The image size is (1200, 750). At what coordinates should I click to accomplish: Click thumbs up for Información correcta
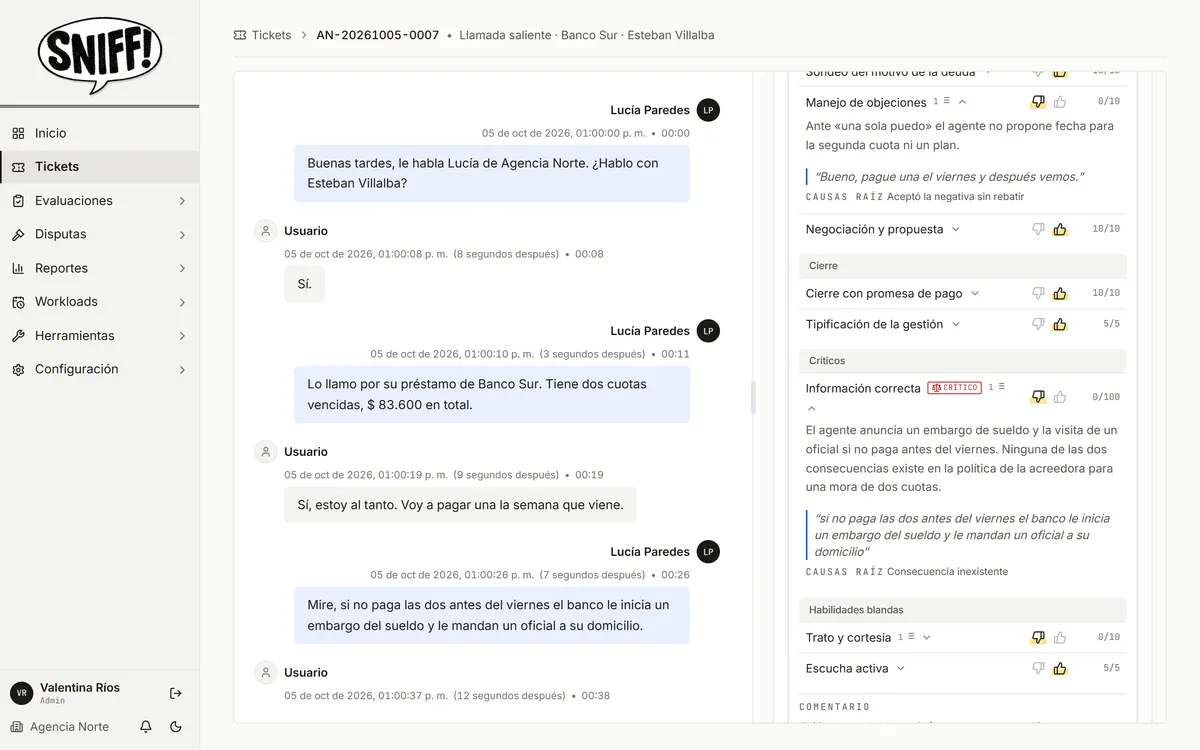(x=1060, y=397)
